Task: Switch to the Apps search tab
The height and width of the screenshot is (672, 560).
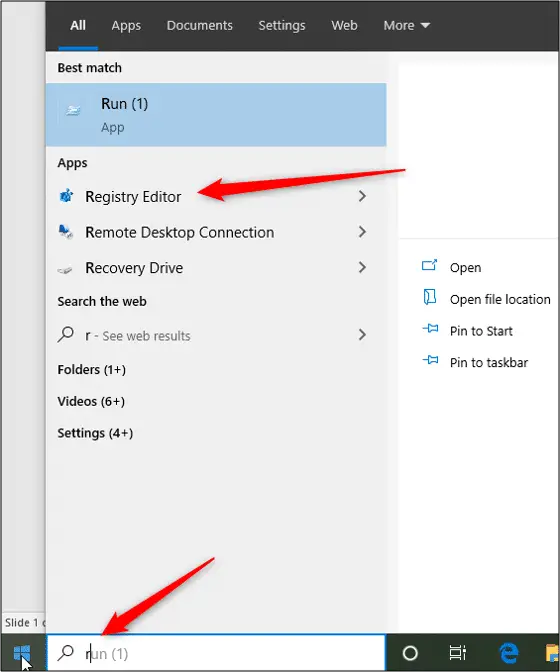Action: [126, 25]
